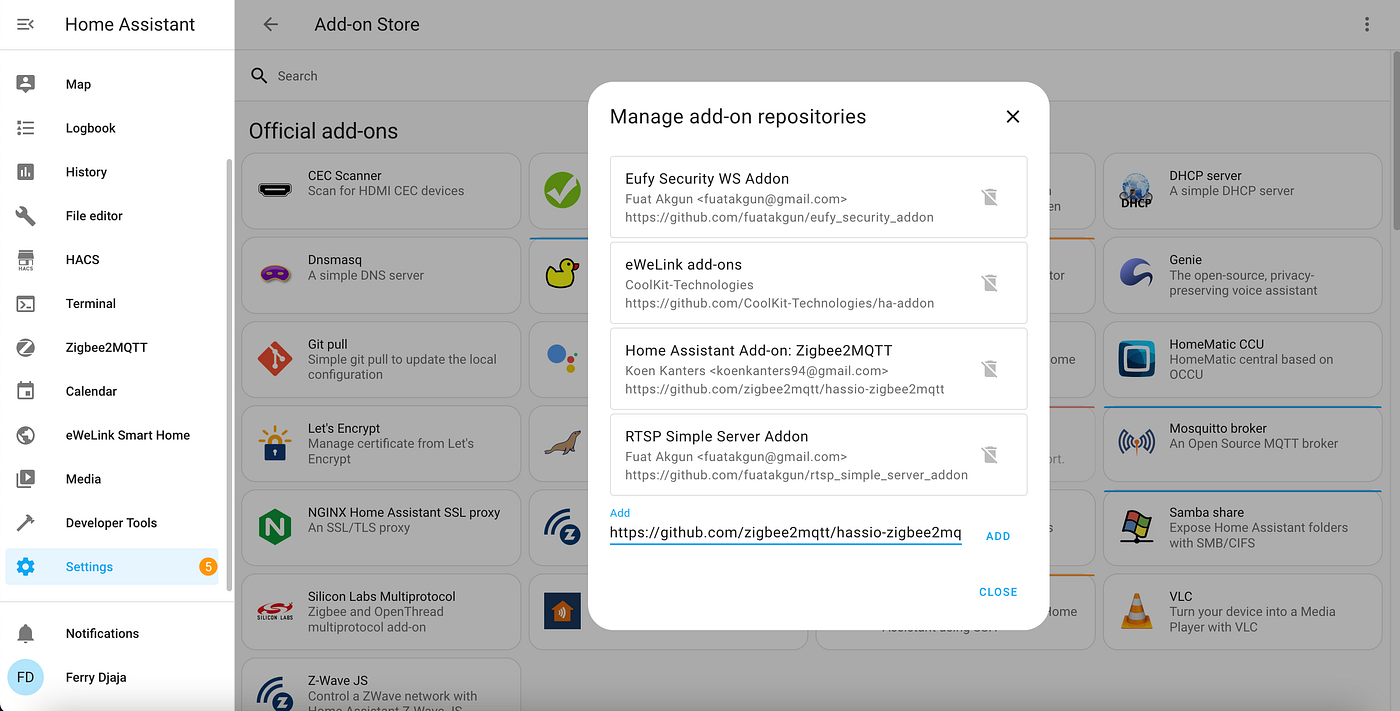Remove Eufy Security WS Addon repository

(x=989, y=197)
